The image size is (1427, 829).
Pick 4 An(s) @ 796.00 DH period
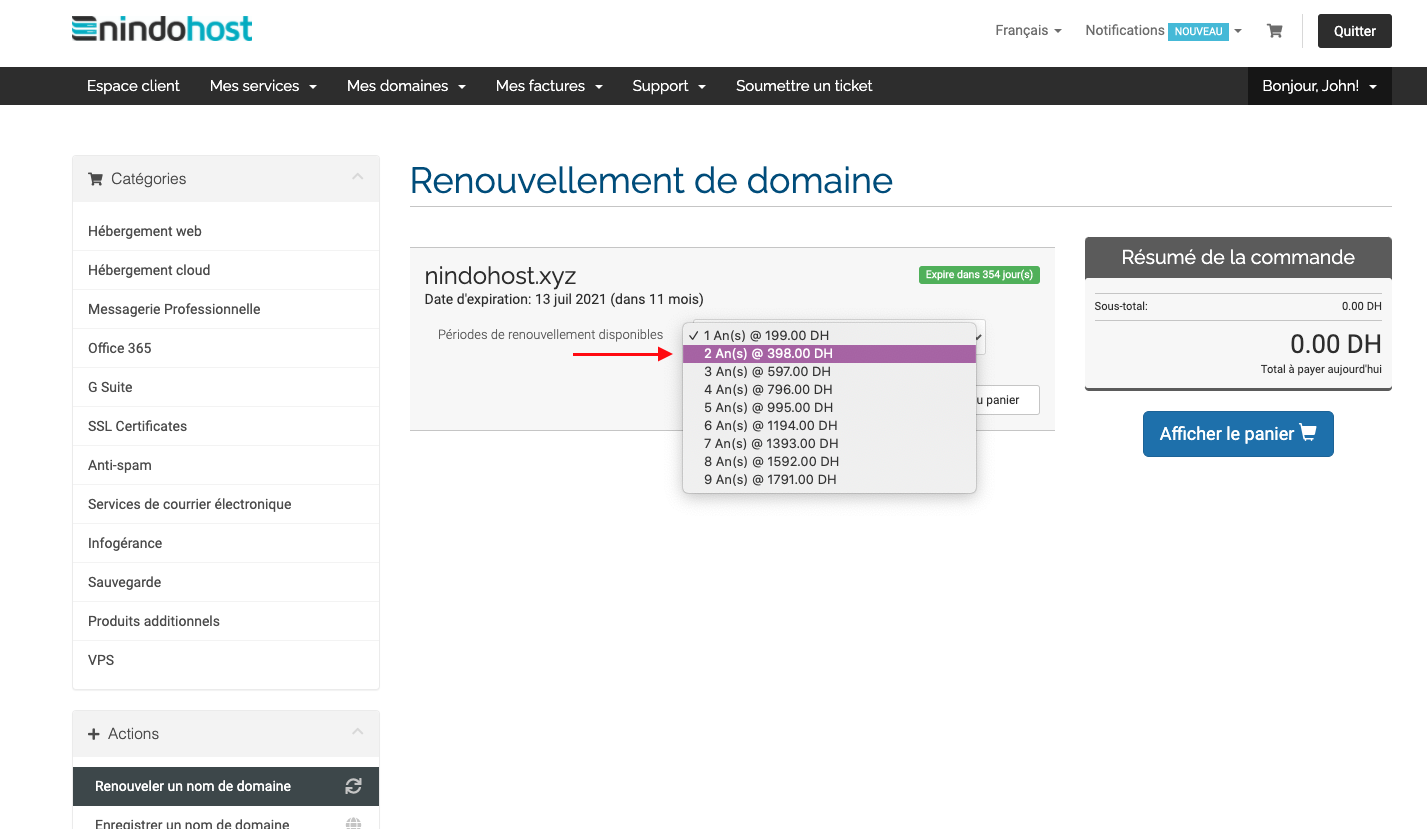(x=829, y=390)
